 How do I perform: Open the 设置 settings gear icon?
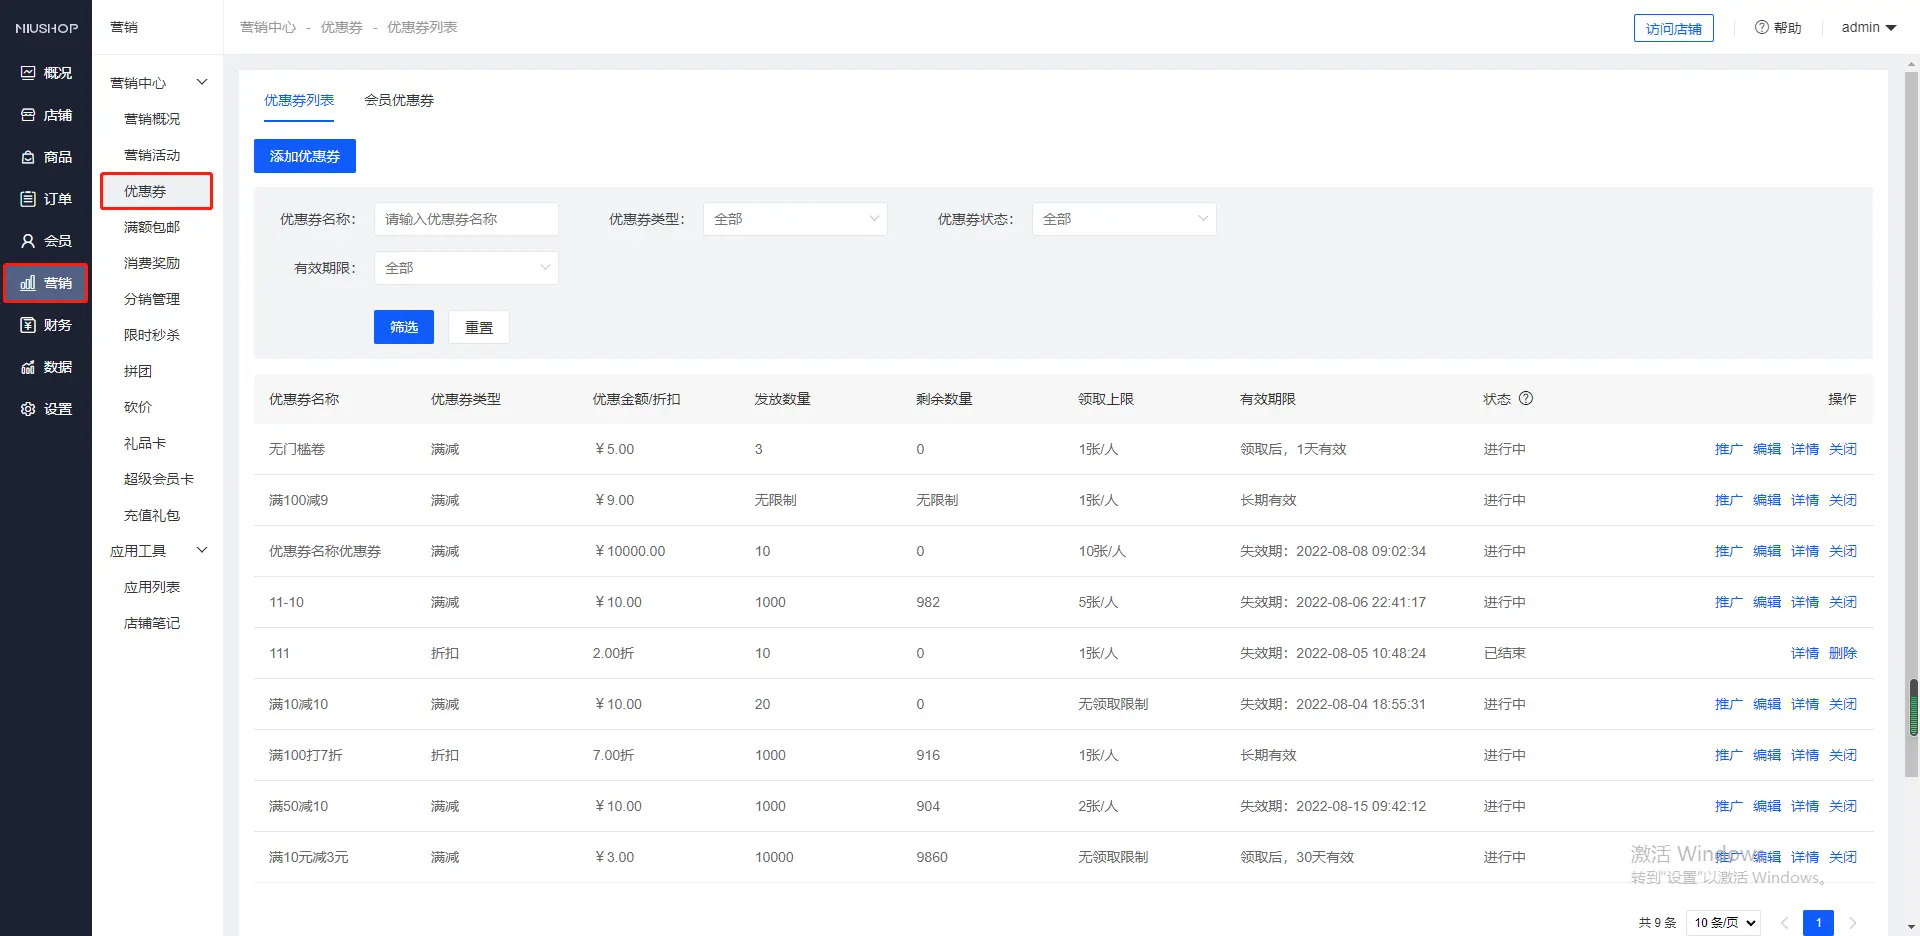point(28,409)
